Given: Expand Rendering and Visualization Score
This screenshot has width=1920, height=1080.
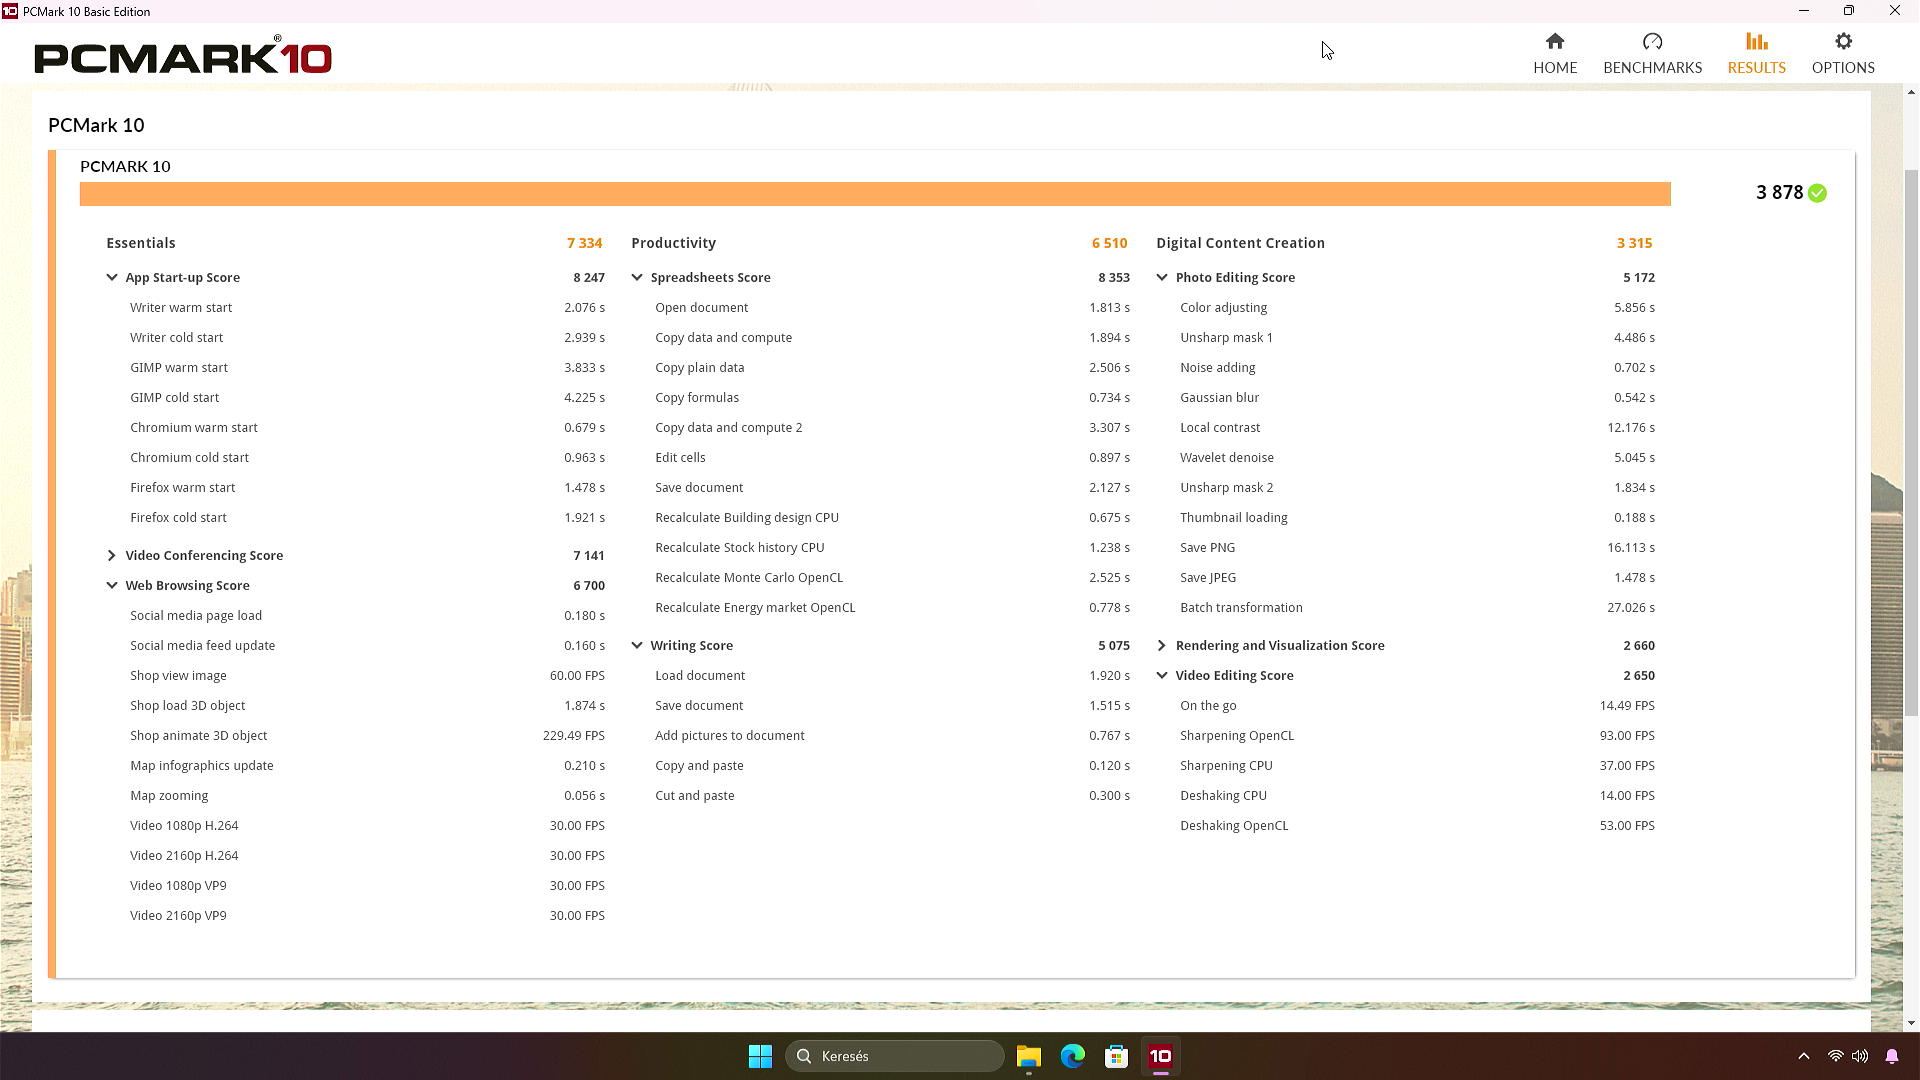Looking at the screenshot, I should coord(1162,646).
